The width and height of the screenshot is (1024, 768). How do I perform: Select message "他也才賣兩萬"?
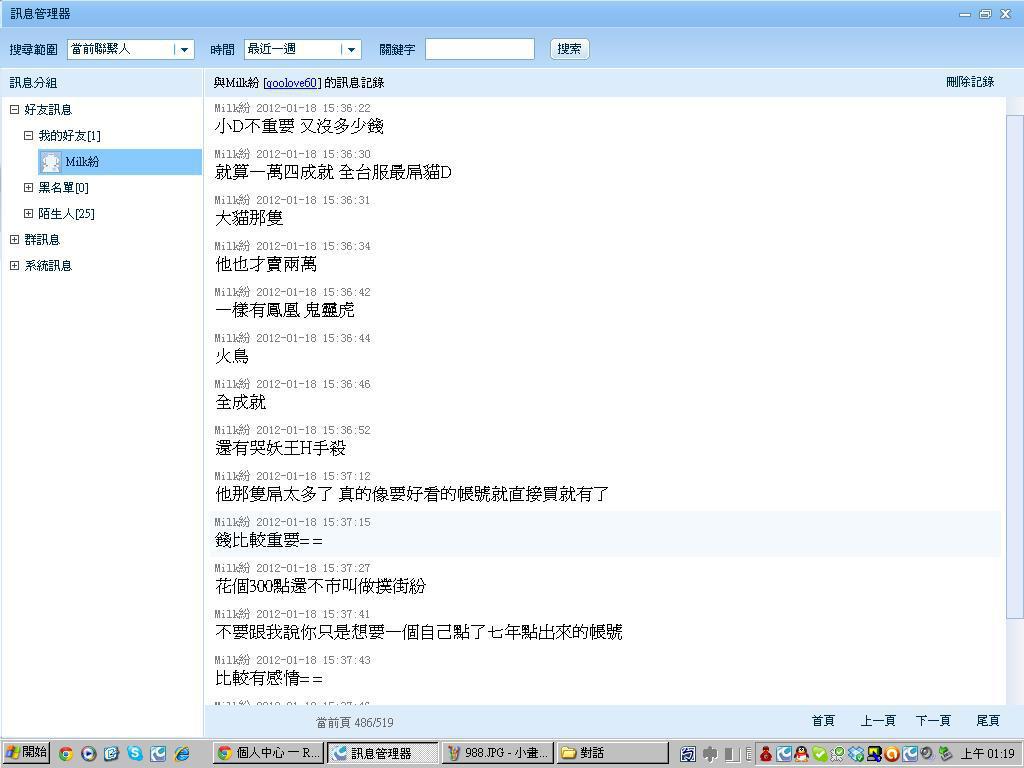(266, 264)
